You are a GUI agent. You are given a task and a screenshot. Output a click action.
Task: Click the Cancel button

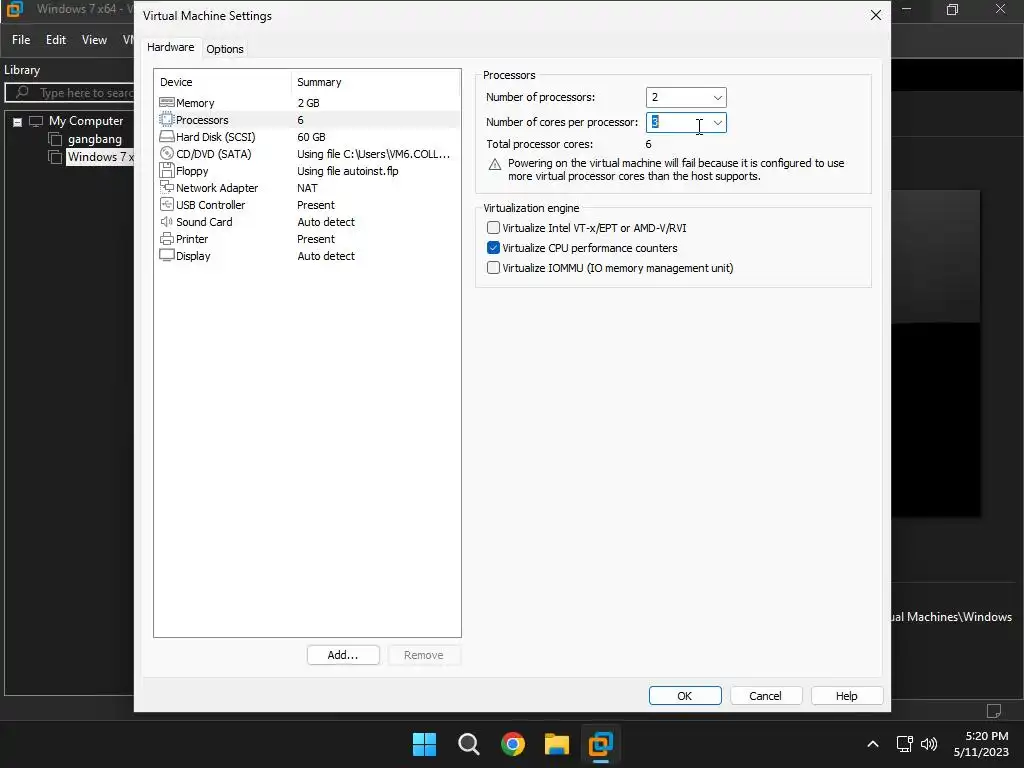pos(765,696)
